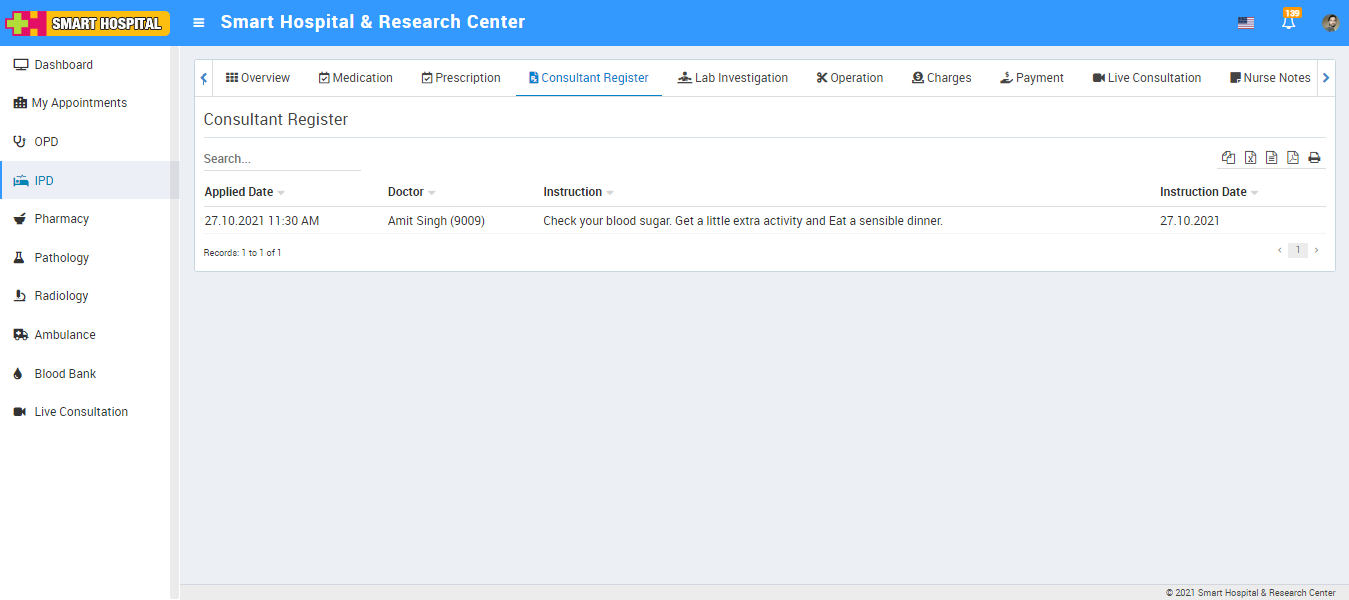Copy the consultant register table
The image size is (1349, 600).
pos(1228,158)
